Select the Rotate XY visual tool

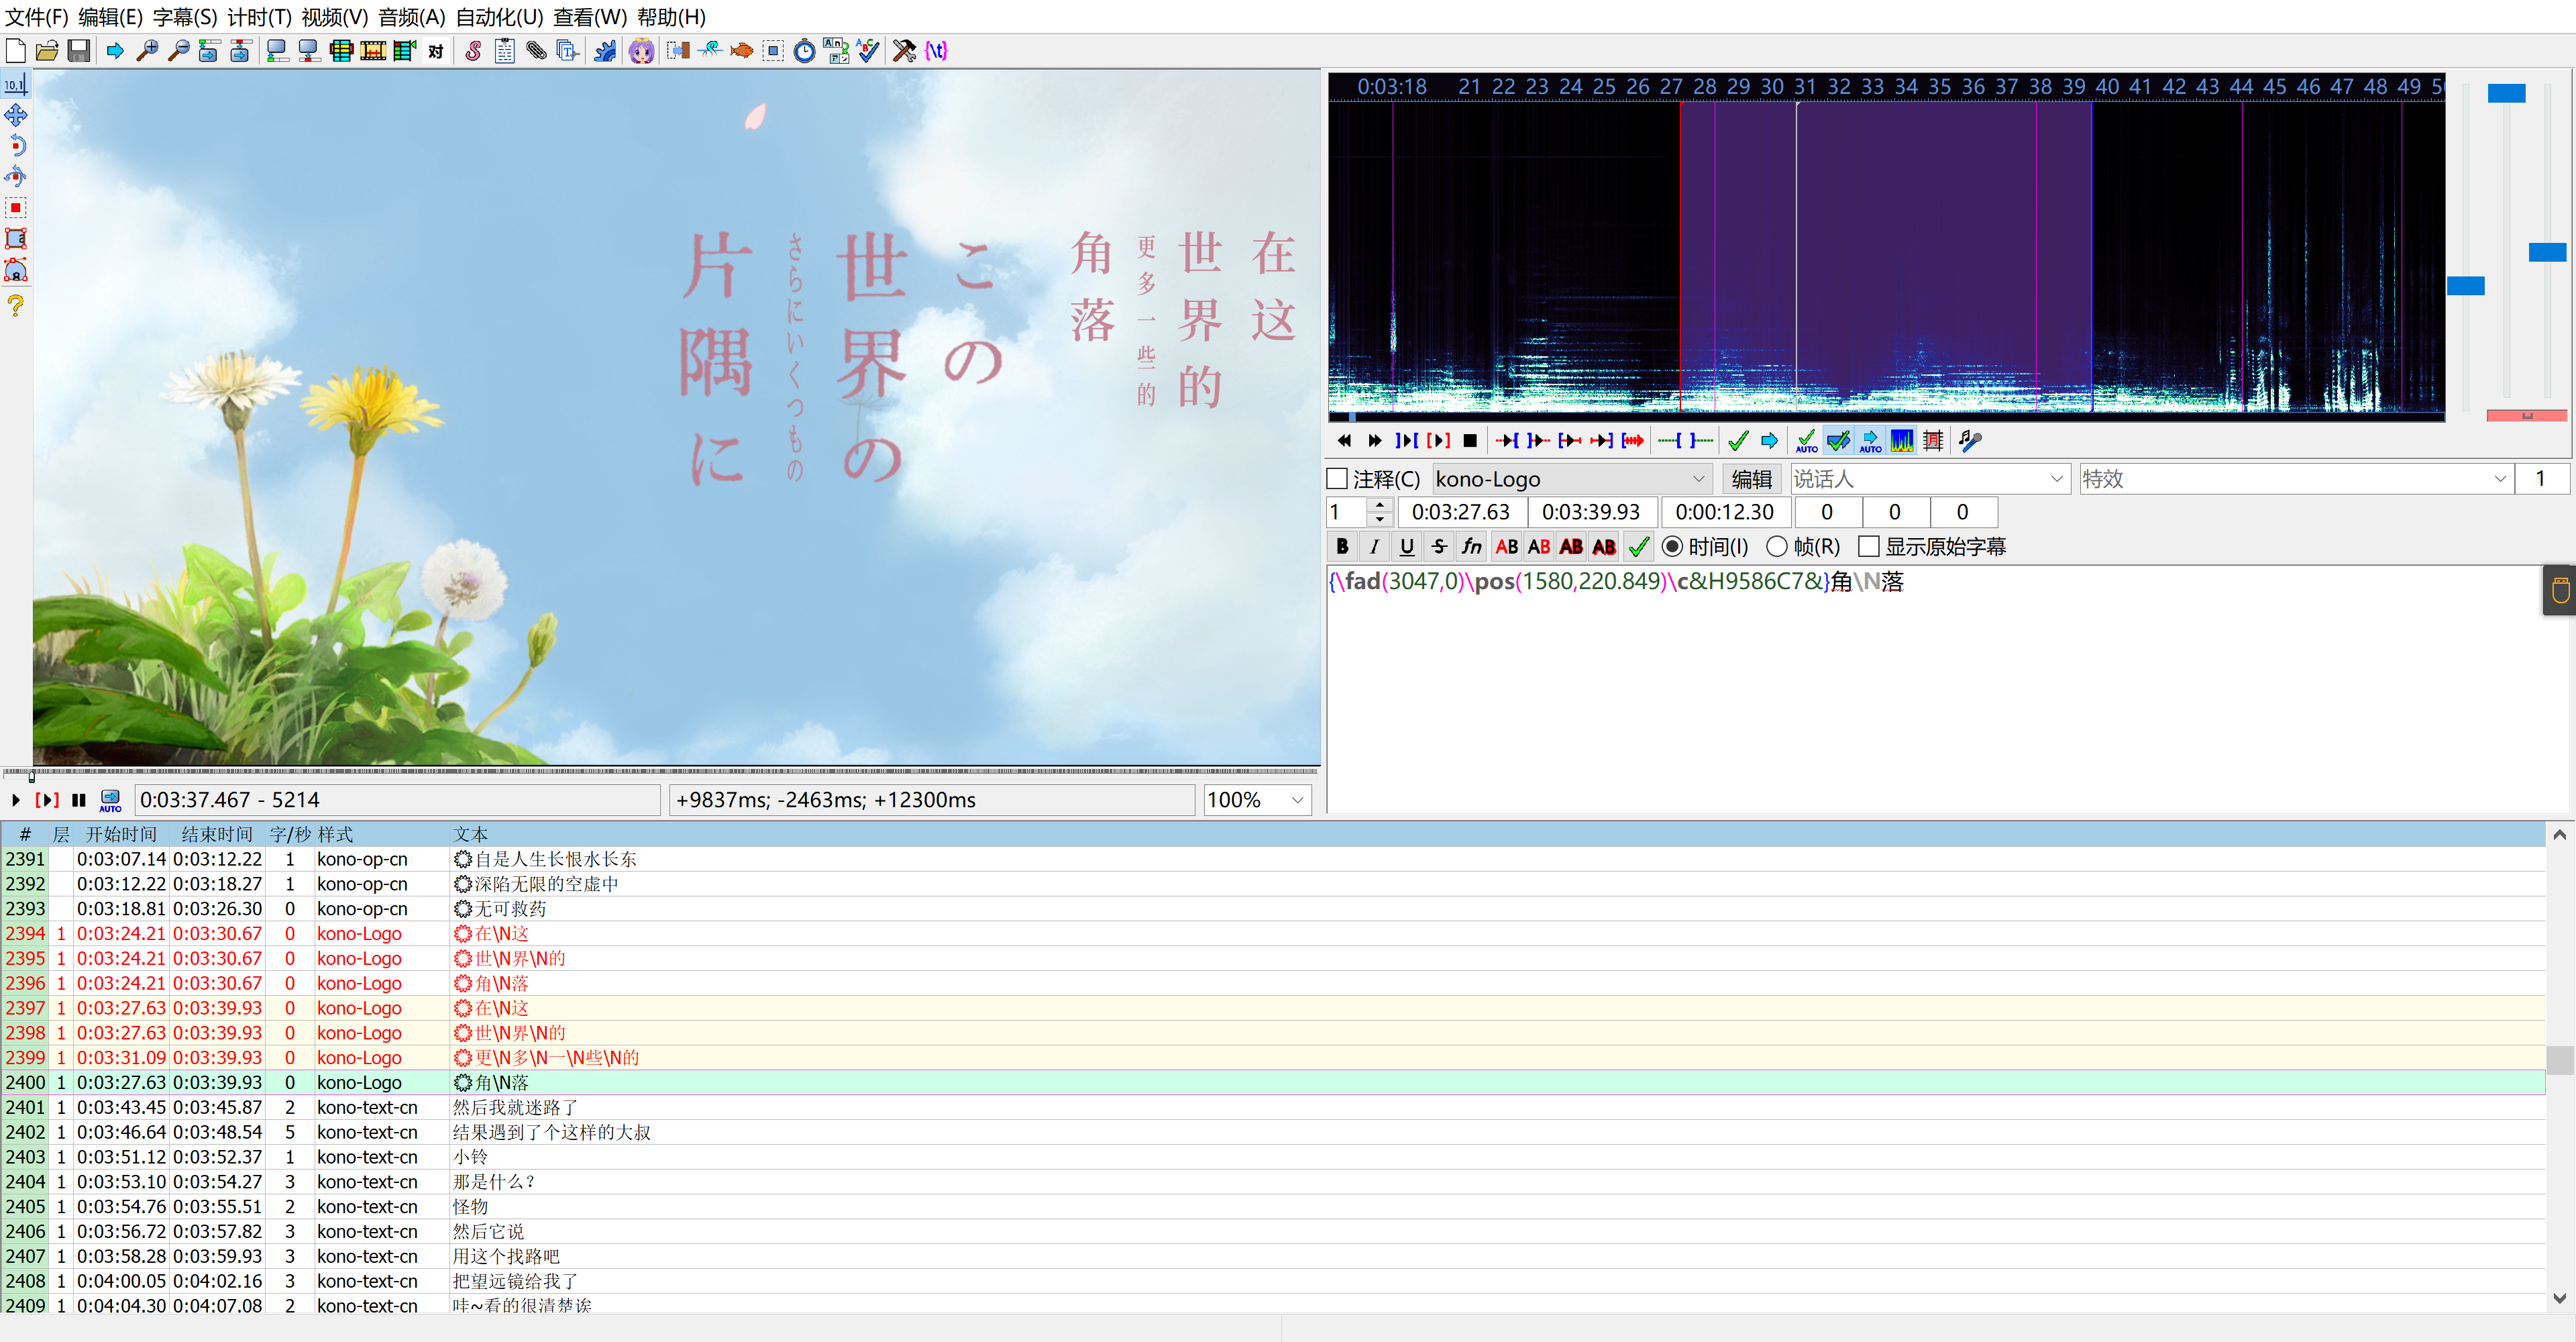(16, 177)
